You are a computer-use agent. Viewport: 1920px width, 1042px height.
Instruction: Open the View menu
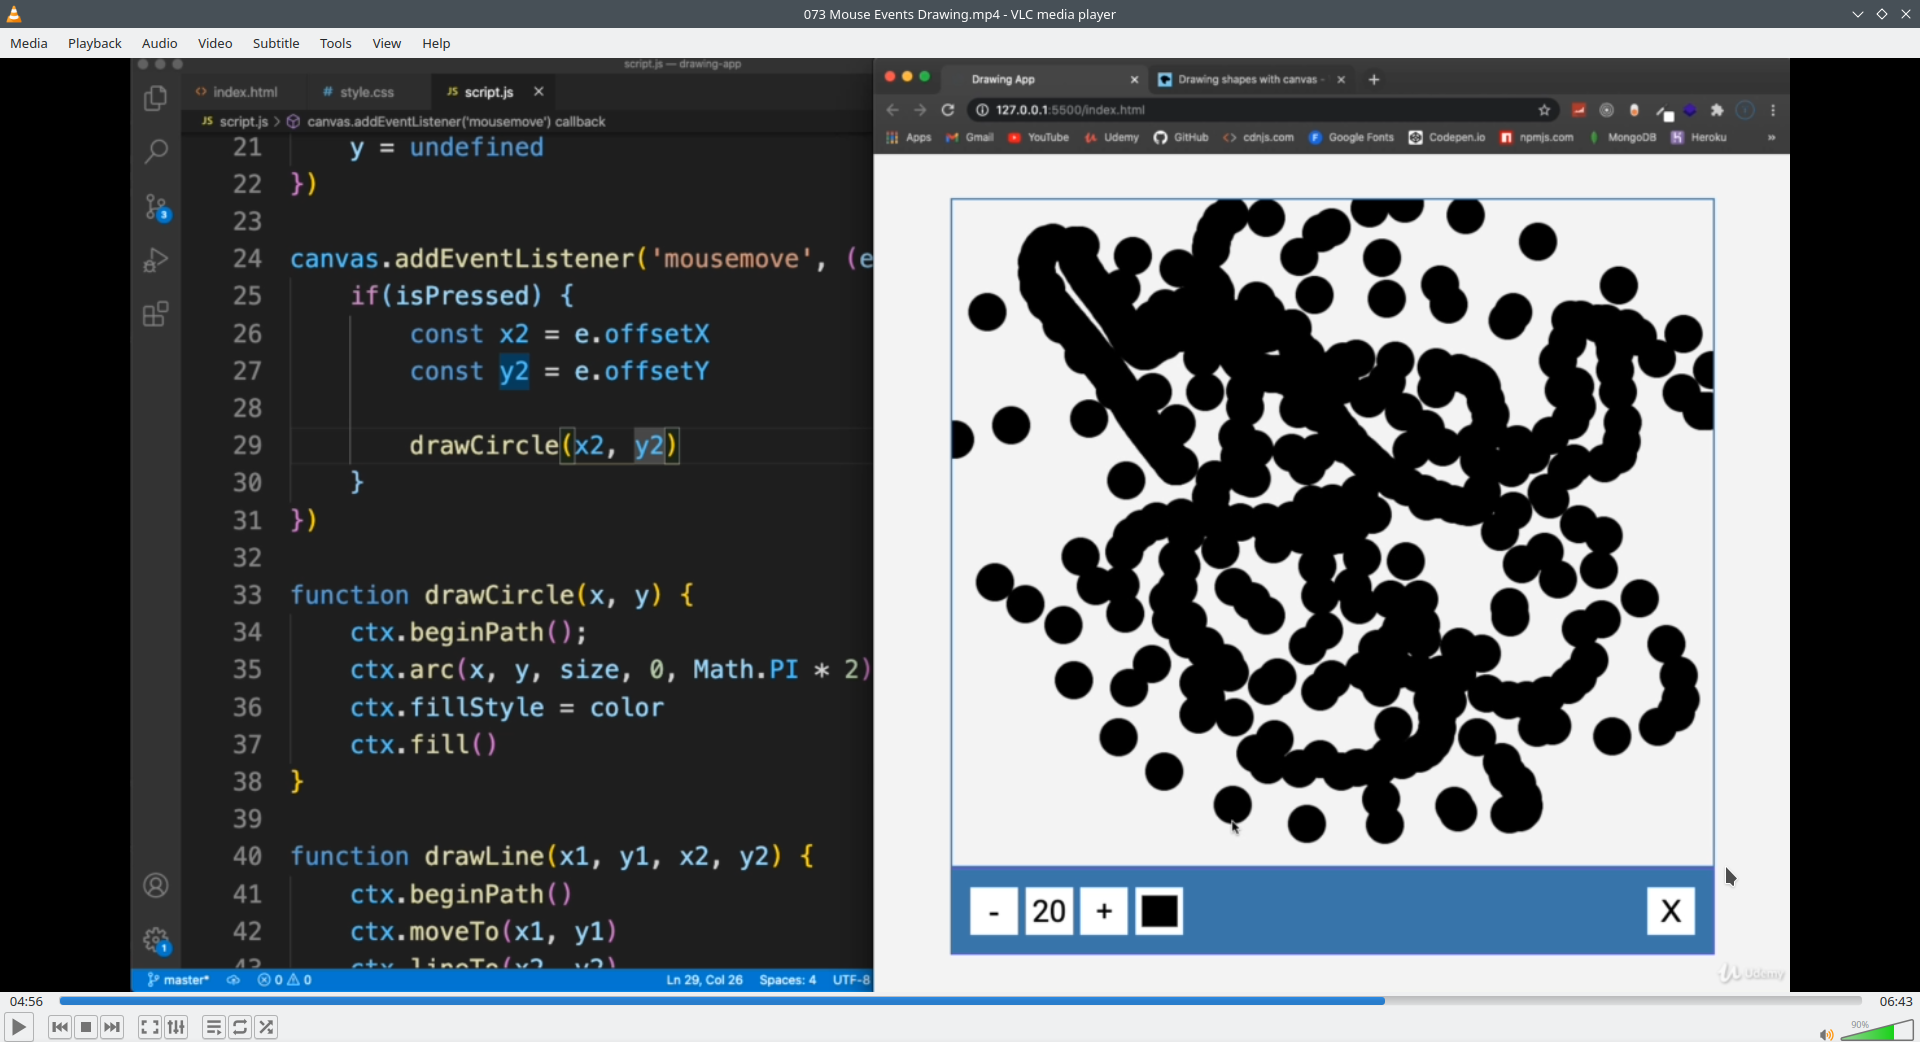(x=387, y=43)
